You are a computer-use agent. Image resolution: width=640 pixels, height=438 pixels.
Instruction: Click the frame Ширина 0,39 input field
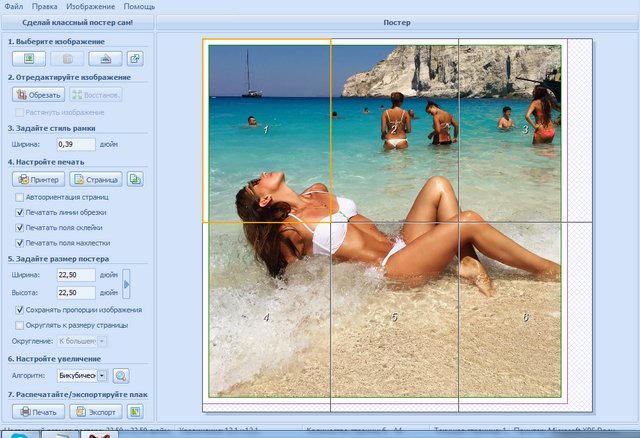click(x=76, y=145)
